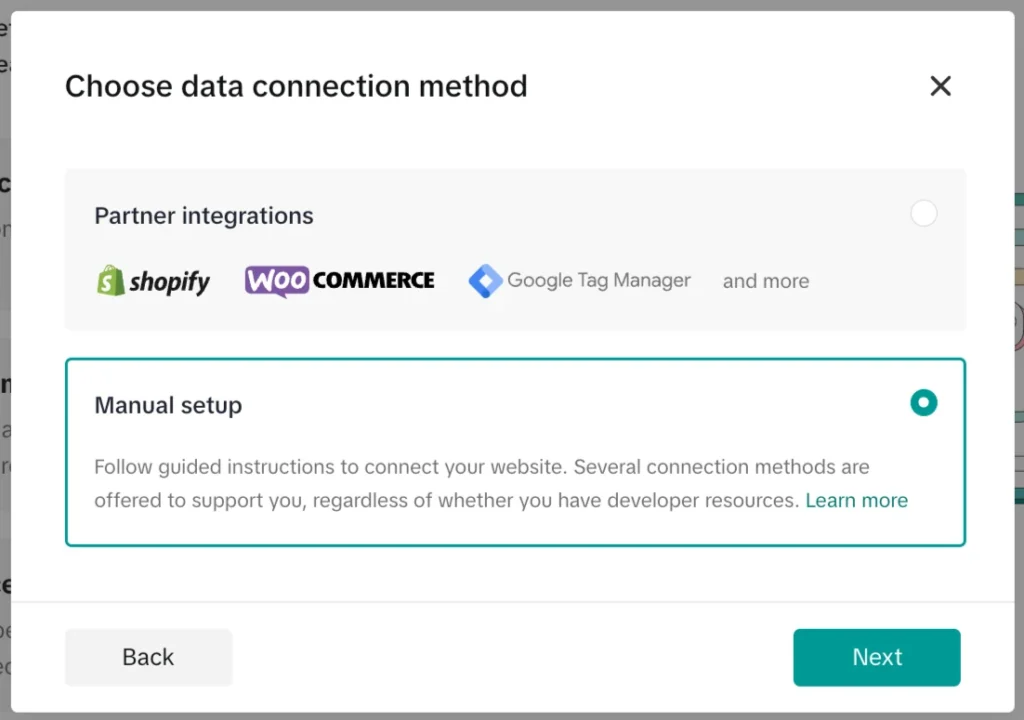Viewport: 1024px width, 720px height.
Task: Click the green Shopify shopping bag icon
Action: click(x=110, y=281)
